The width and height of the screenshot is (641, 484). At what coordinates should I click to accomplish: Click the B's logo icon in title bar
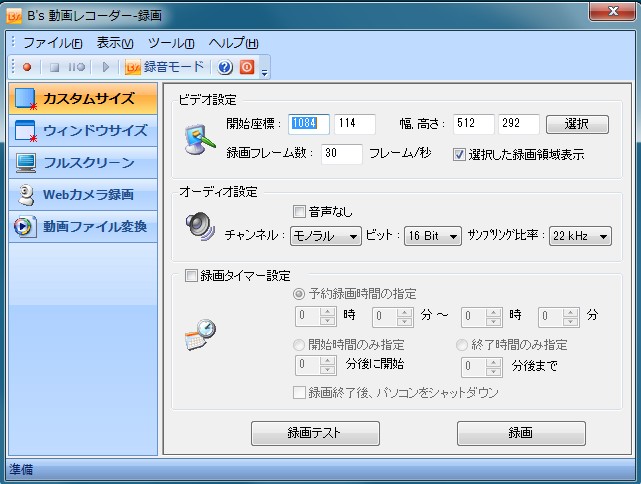[x=14, y=16]
